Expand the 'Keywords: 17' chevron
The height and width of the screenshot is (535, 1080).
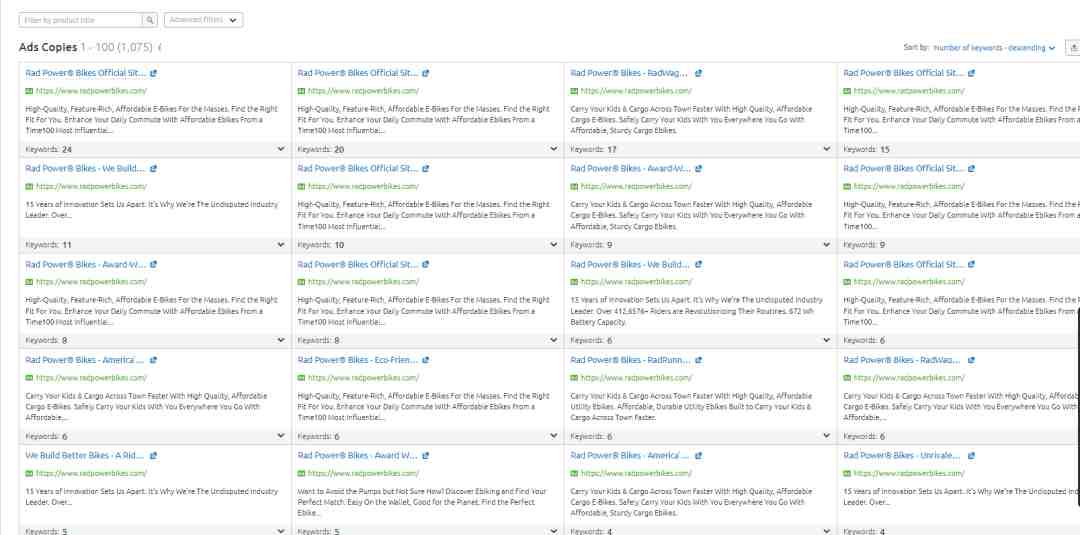826,149
